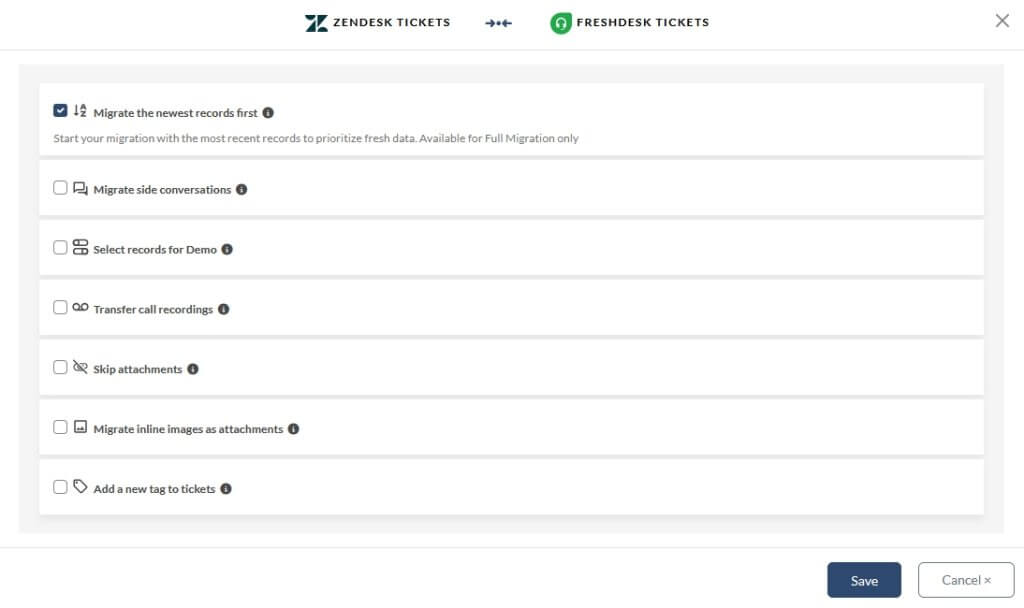Click Transfer call recordings label
This screenshot has height=608, width=1024.
pos(153,310)
